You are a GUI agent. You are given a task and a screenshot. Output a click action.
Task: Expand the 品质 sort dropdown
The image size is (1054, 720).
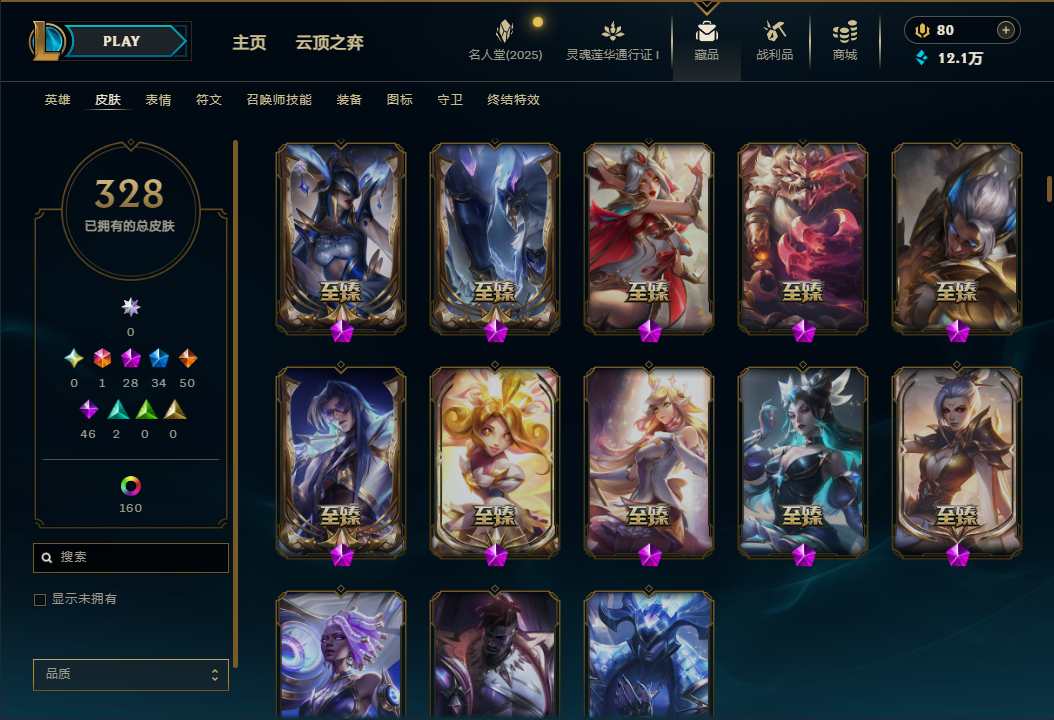131,674
